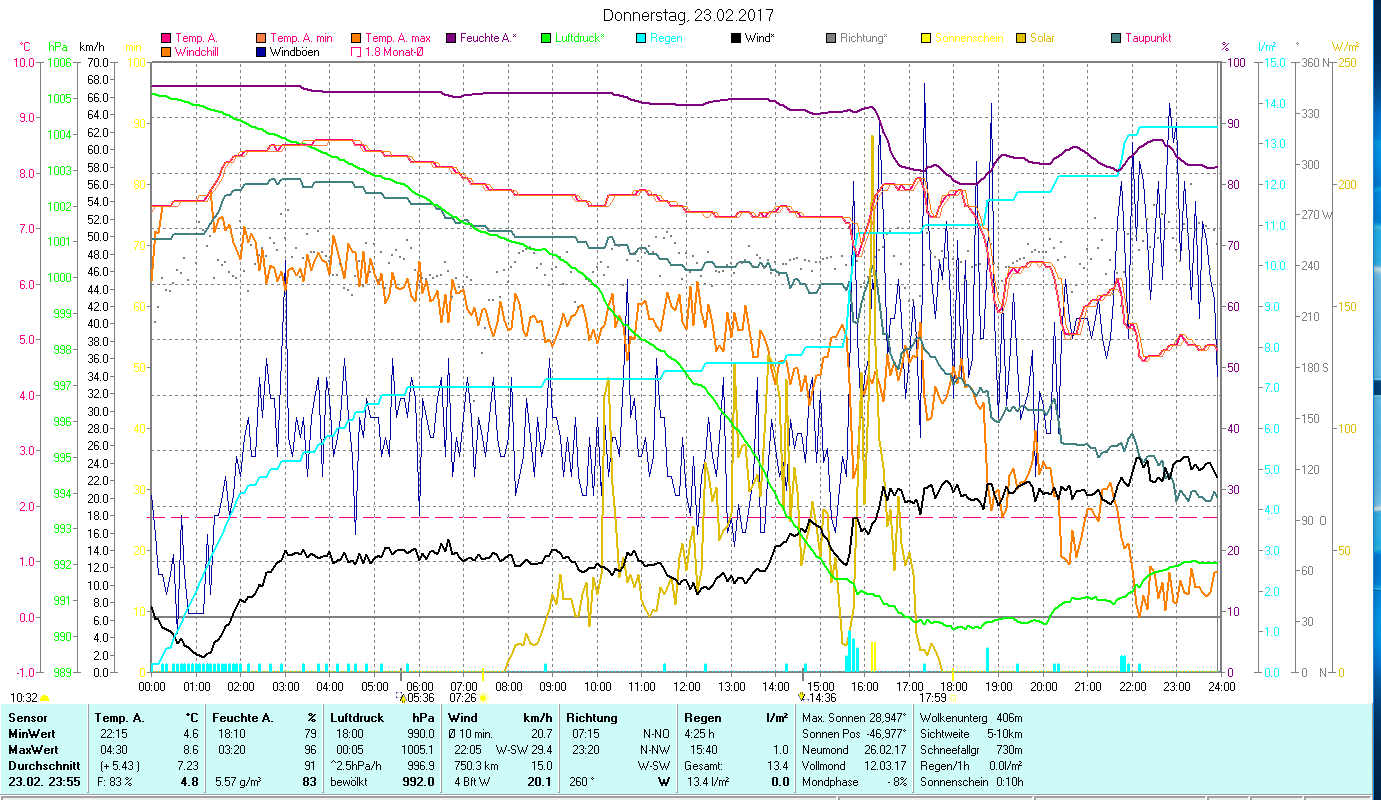Click the 'Feuchte A.*' legend label

pos(489,38)
